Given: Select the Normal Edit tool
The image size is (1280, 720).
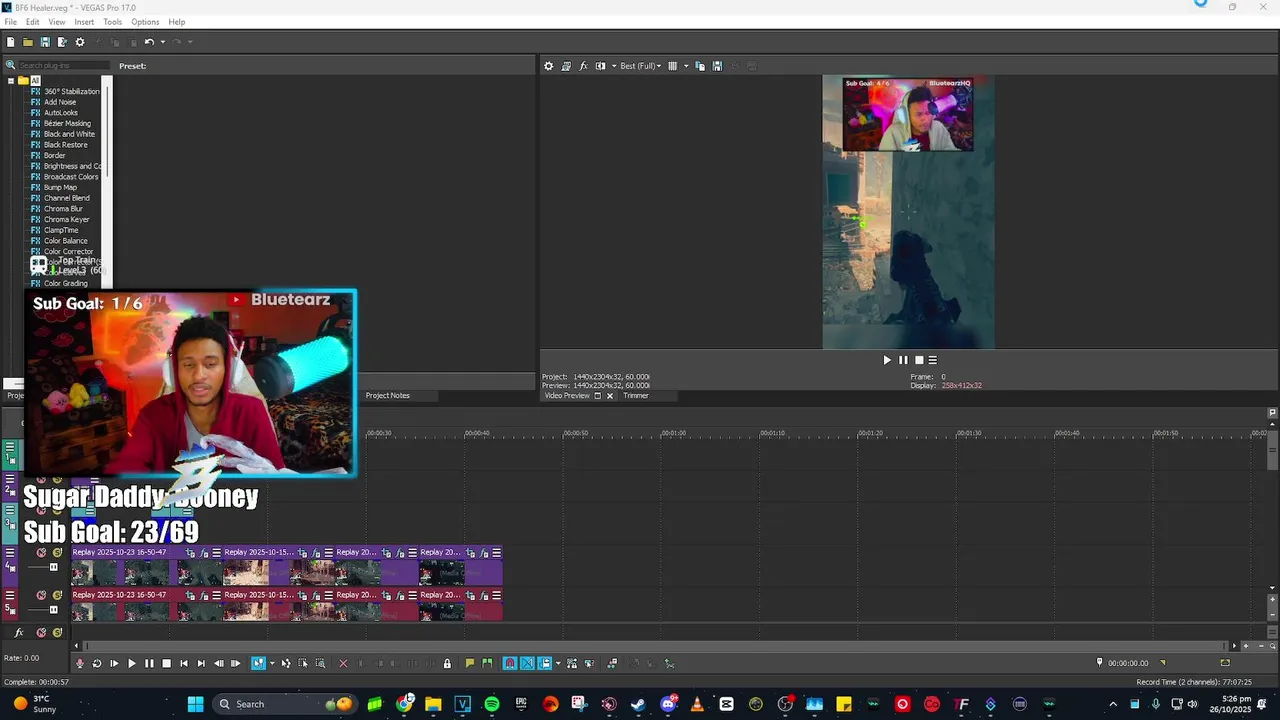Looking at the screenshot, I should 258,663.
